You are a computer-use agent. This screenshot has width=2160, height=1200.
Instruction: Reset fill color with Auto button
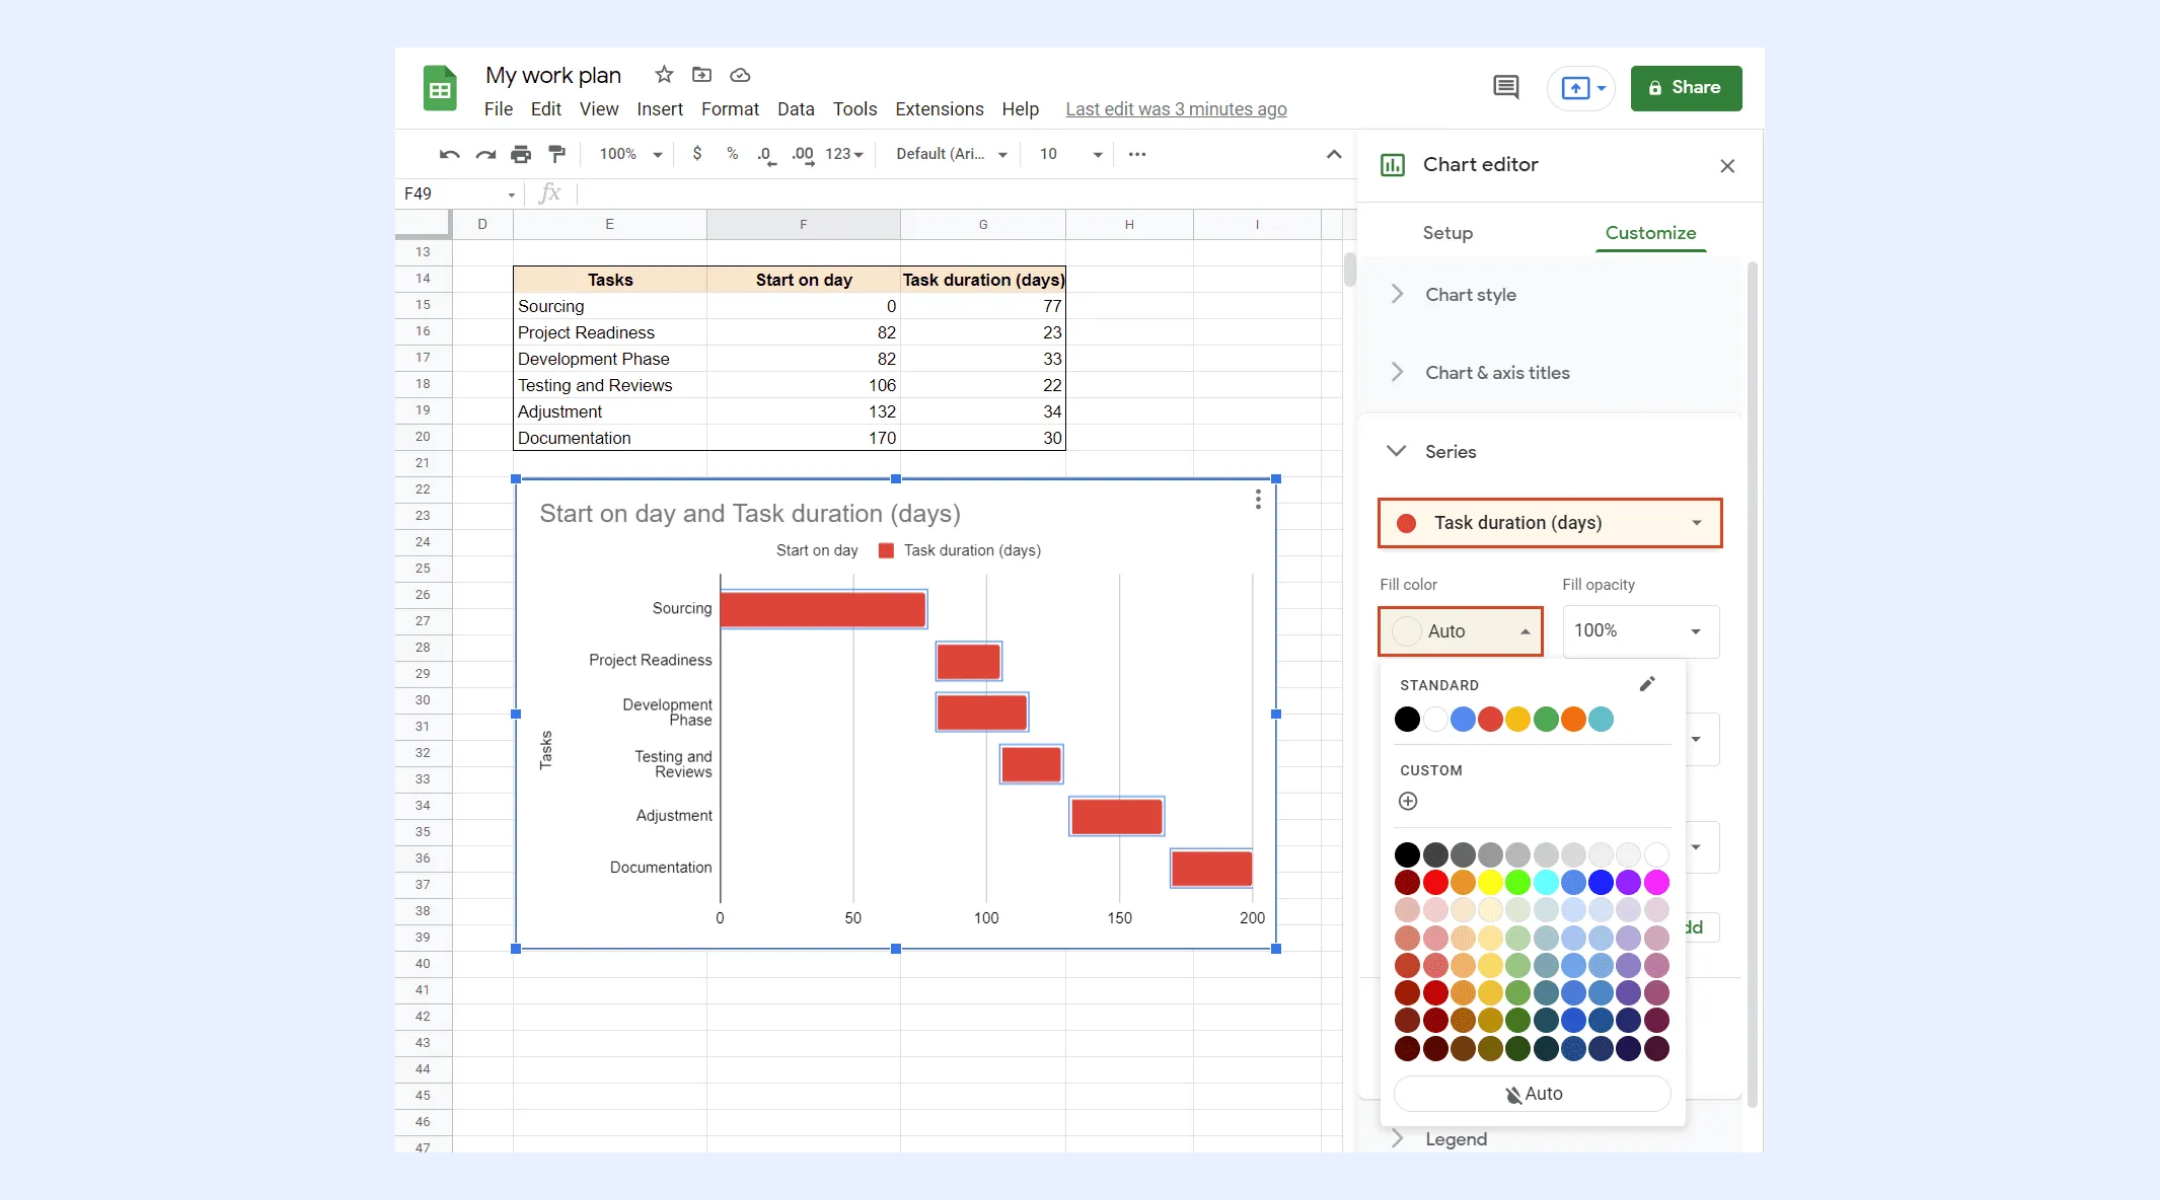point(1532,1094)
